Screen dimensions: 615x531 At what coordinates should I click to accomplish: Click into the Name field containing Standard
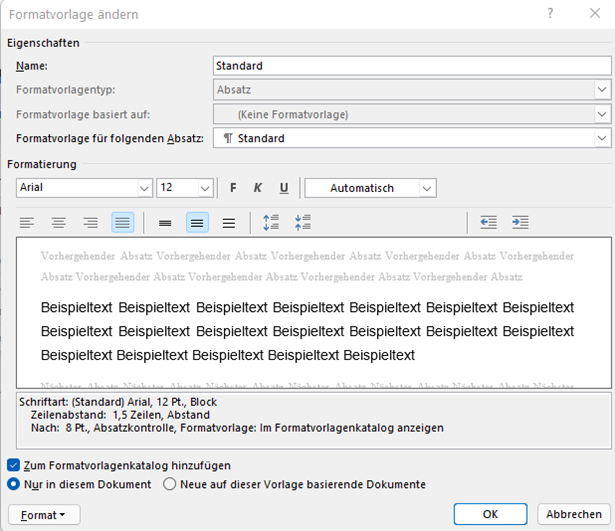(x=410, y=66)
